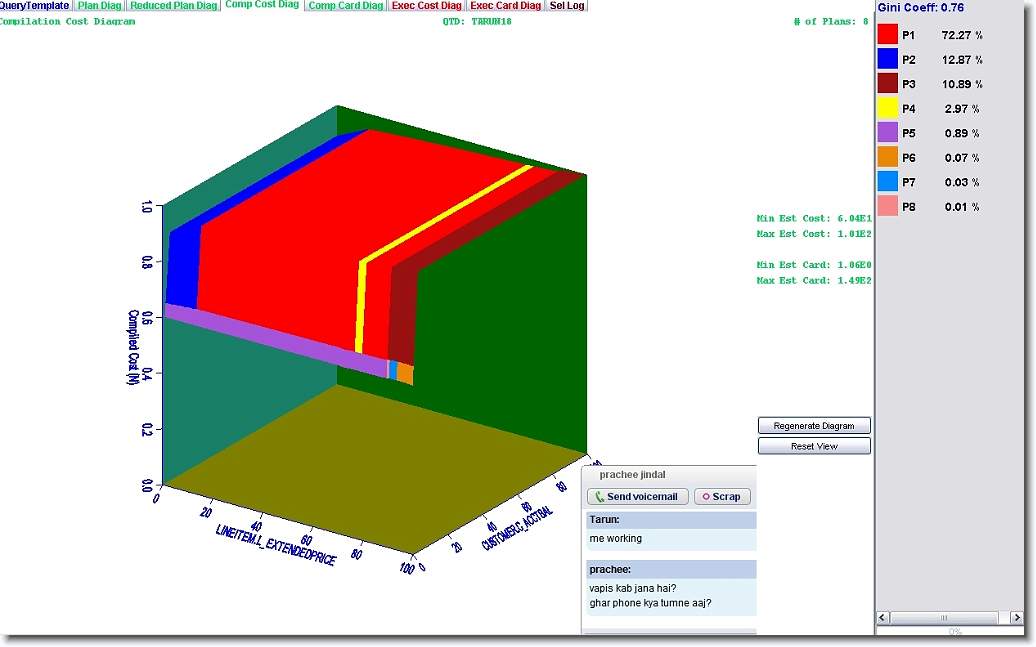1036x647 pixels.
Task: Click the pink P8 plan swatch
Action: pos(887,207)
